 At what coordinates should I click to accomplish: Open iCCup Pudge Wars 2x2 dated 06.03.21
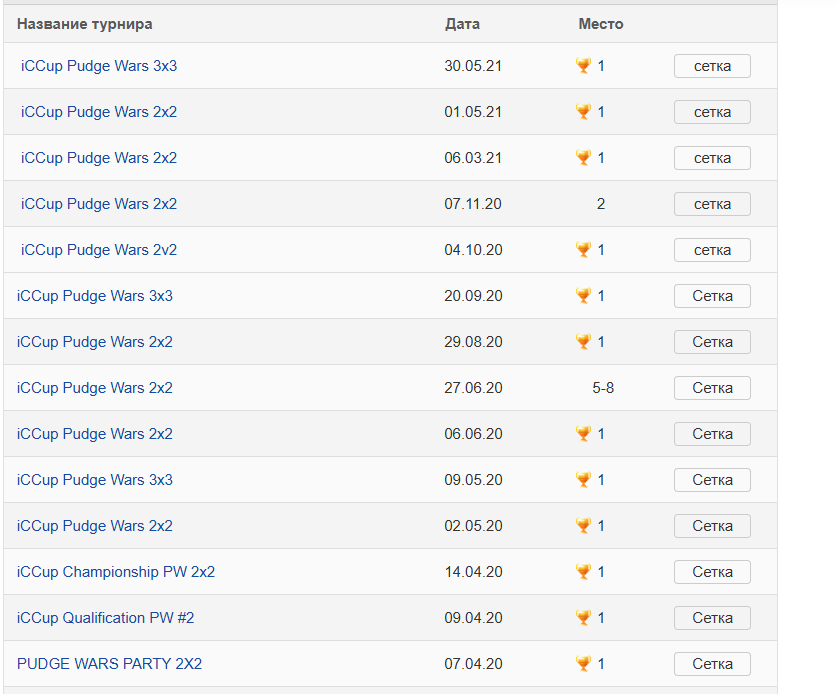pos(99,158)
